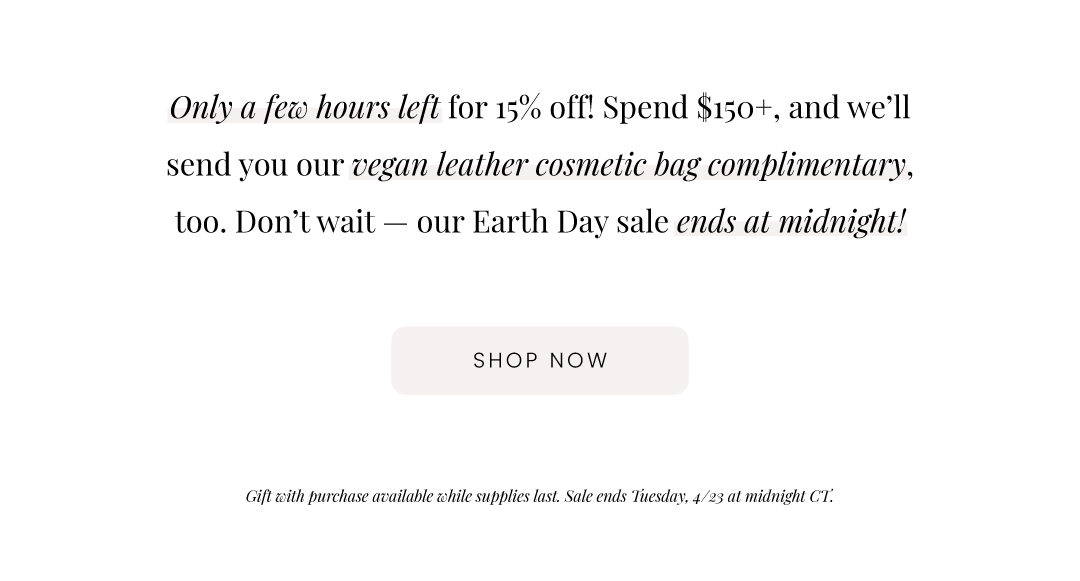This screenshot has width=1080, height=581.
Task: Click the SHOP NOW button
Action: pyautogui.click(x=539, y=361)
